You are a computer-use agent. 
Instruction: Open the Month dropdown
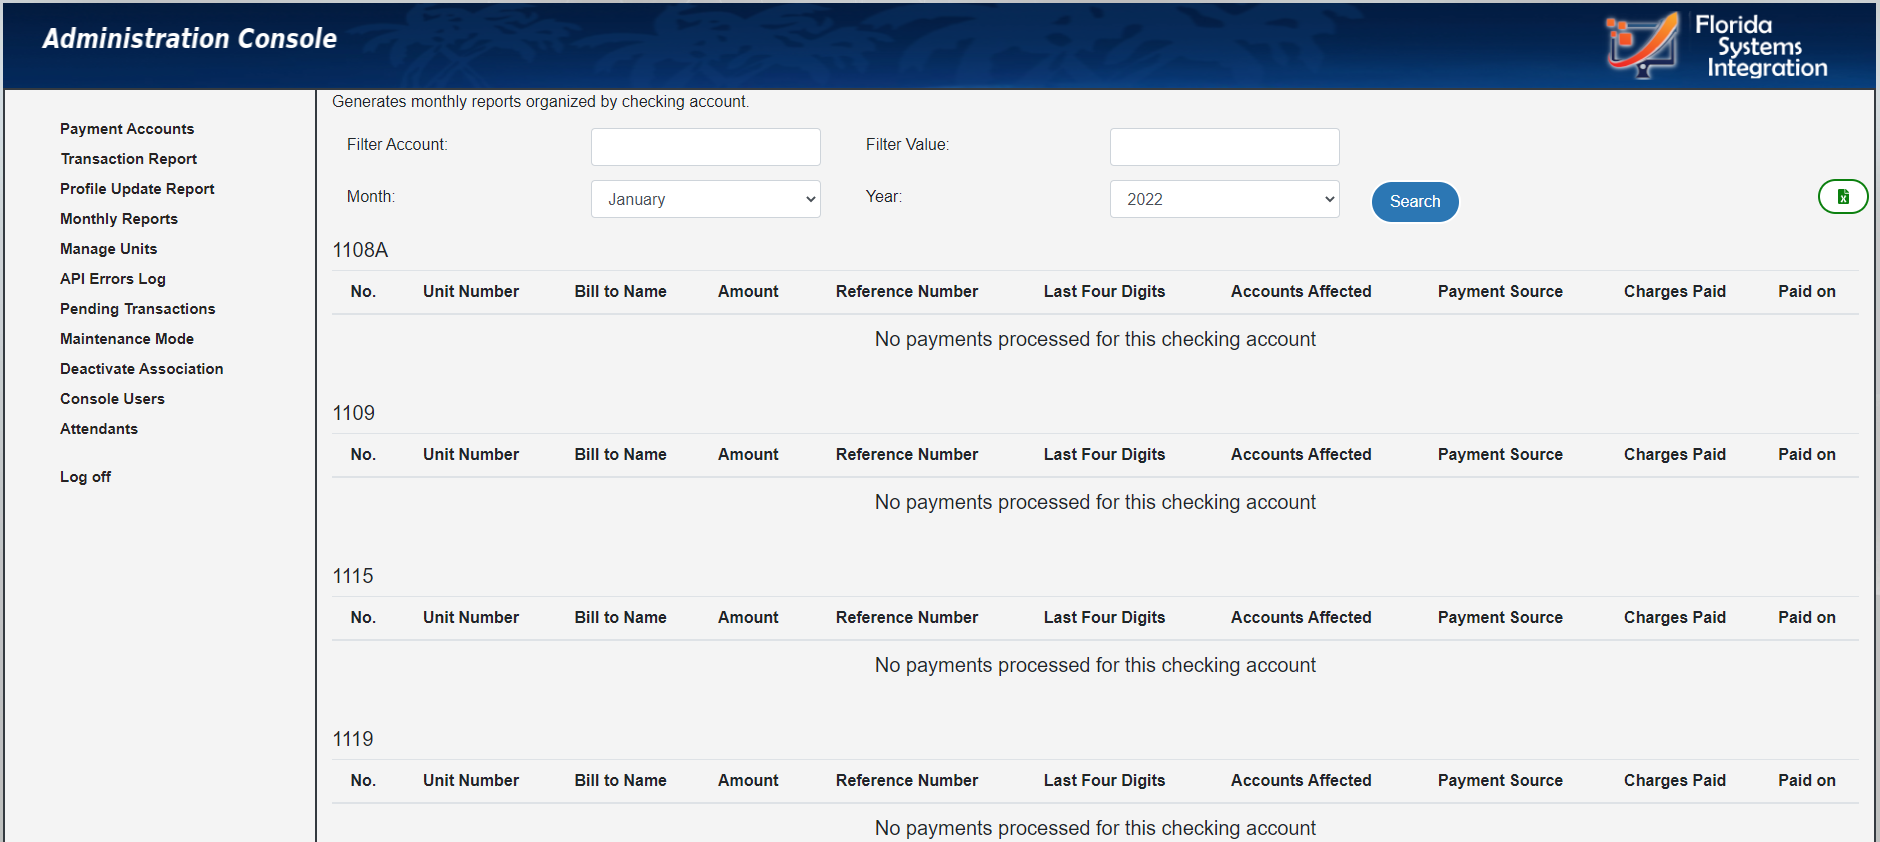[705, 199]
